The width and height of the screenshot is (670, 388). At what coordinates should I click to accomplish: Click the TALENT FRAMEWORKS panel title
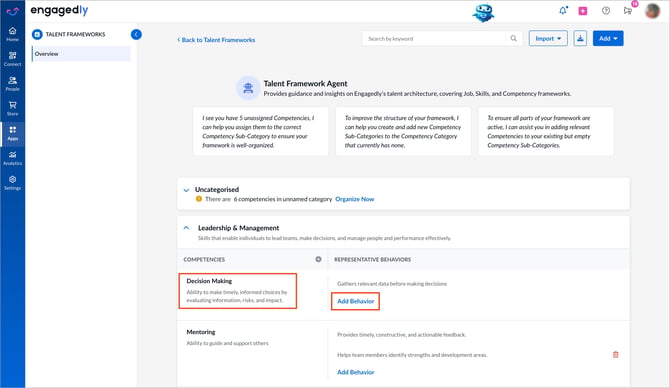[x=75, y=34]
